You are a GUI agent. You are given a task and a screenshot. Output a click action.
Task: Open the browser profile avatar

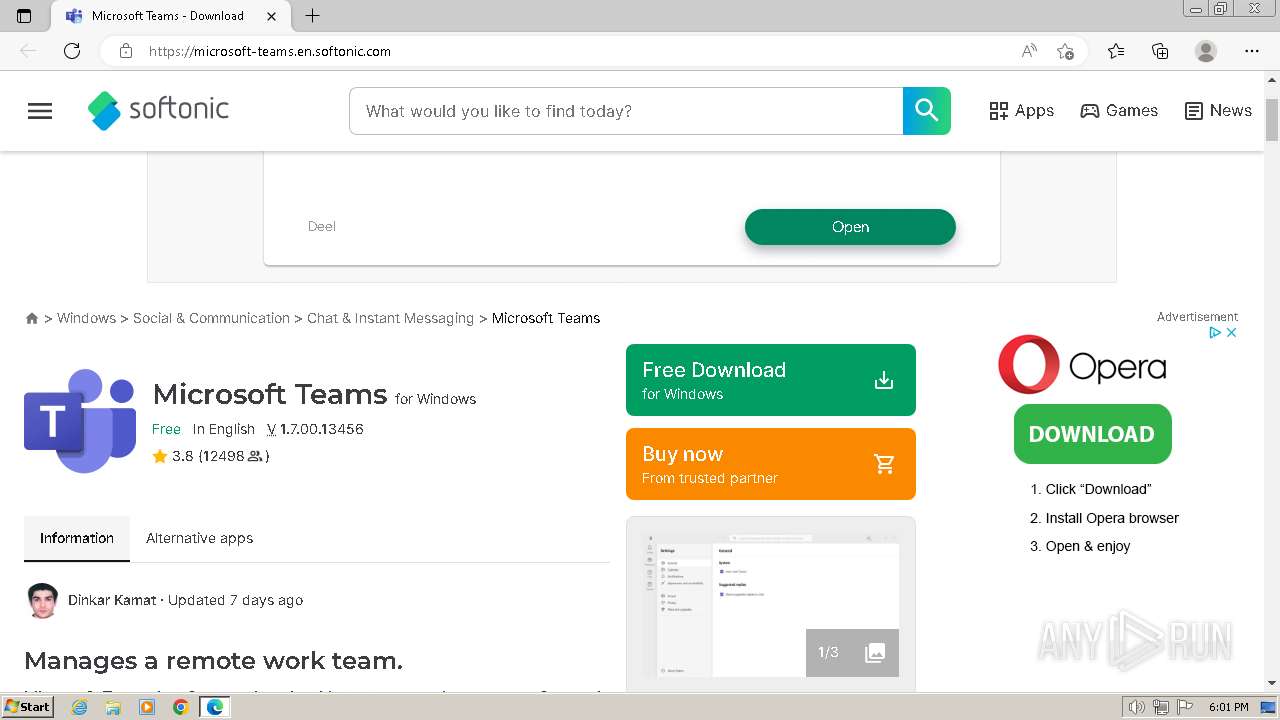[x=1206, y=51]
